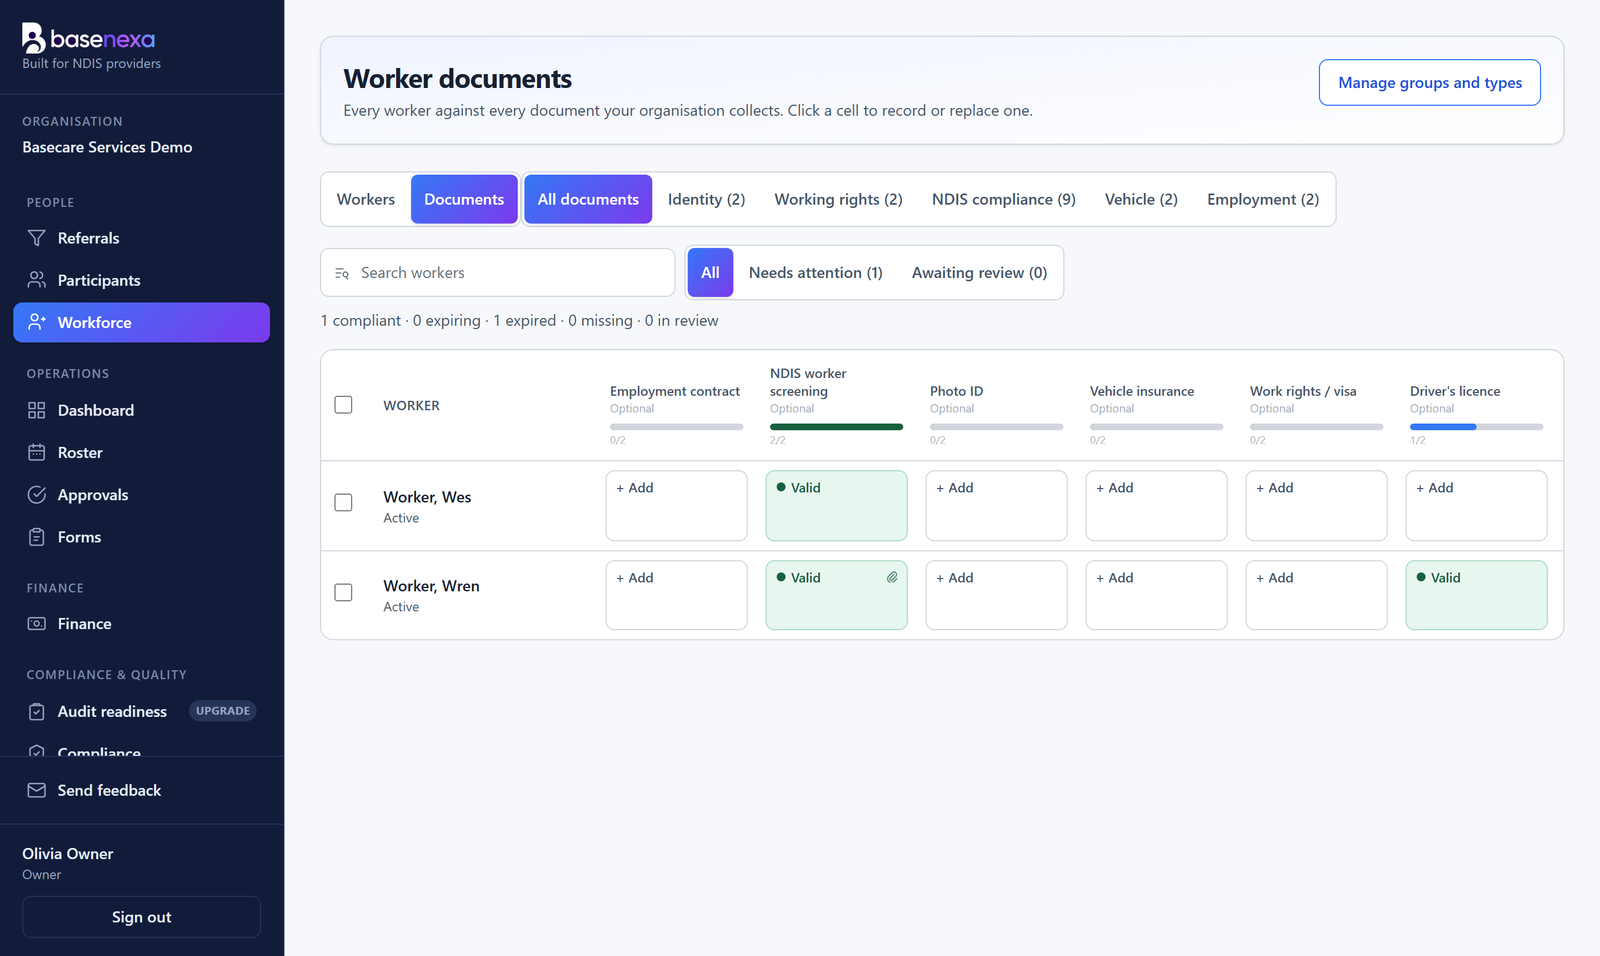
Task: Tick the checkbox for Worker, Wren
Action: click(x=343, y=592)
